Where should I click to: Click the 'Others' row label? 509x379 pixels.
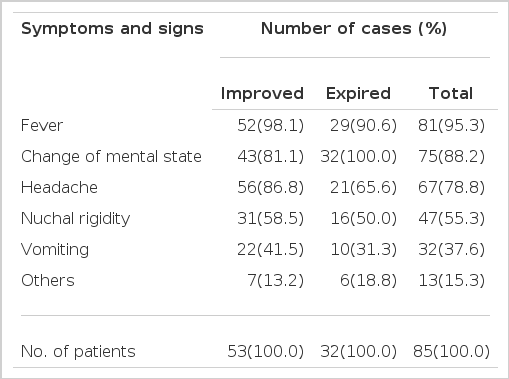48,280
